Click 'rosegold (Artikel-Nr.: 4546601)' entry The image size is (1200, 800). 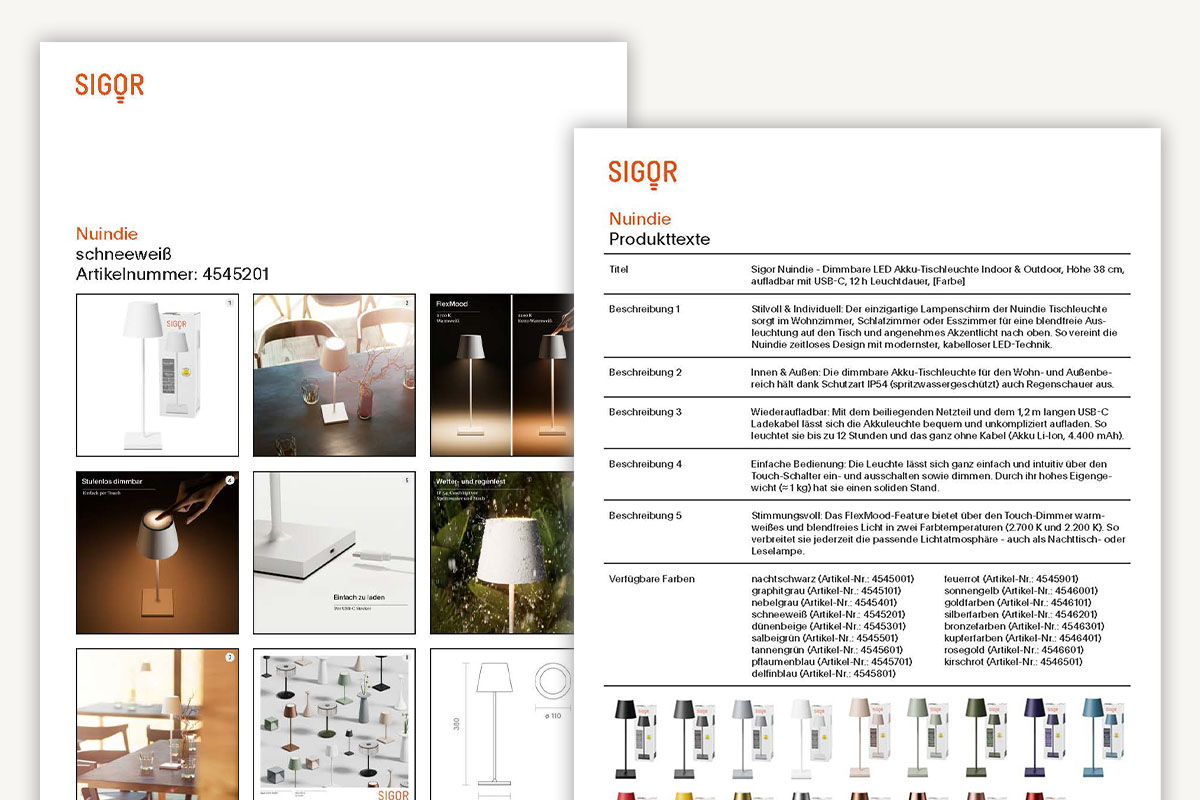[x=1014, y=650]
